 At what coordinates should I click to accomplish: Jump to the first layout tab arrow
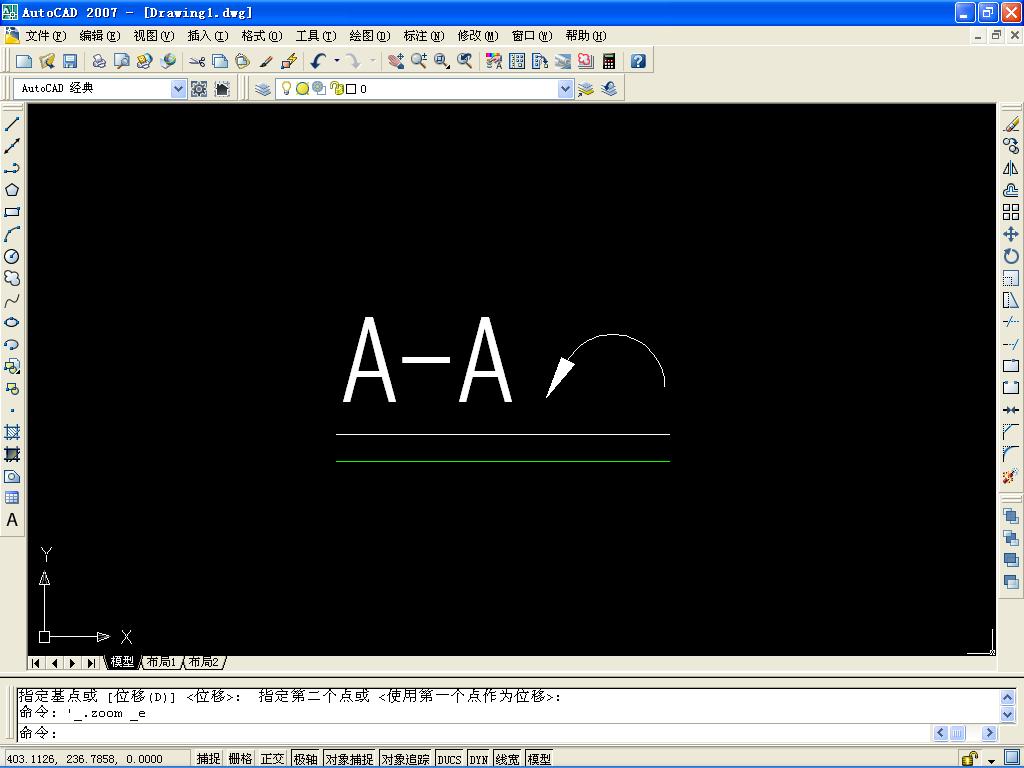pos(36,663)
